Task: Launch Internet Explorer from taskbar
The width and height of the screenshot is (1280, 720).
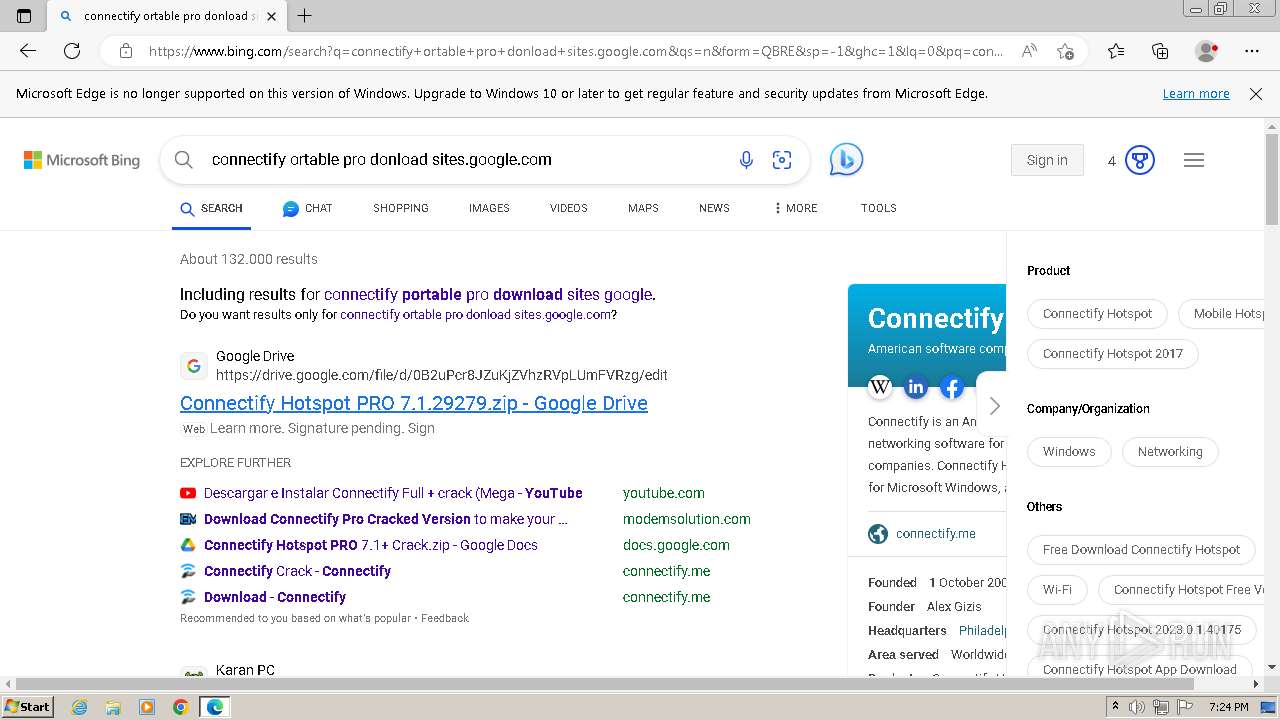Action: [x=79, y=707]
